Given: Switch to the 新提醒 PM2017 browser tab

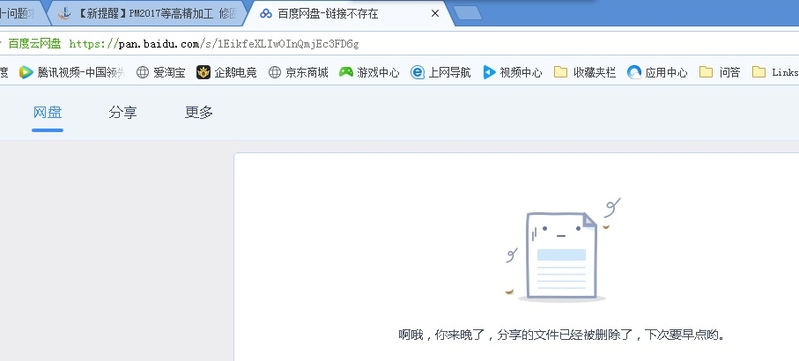Looking at the screenshot, I should (x=148, y=14).
